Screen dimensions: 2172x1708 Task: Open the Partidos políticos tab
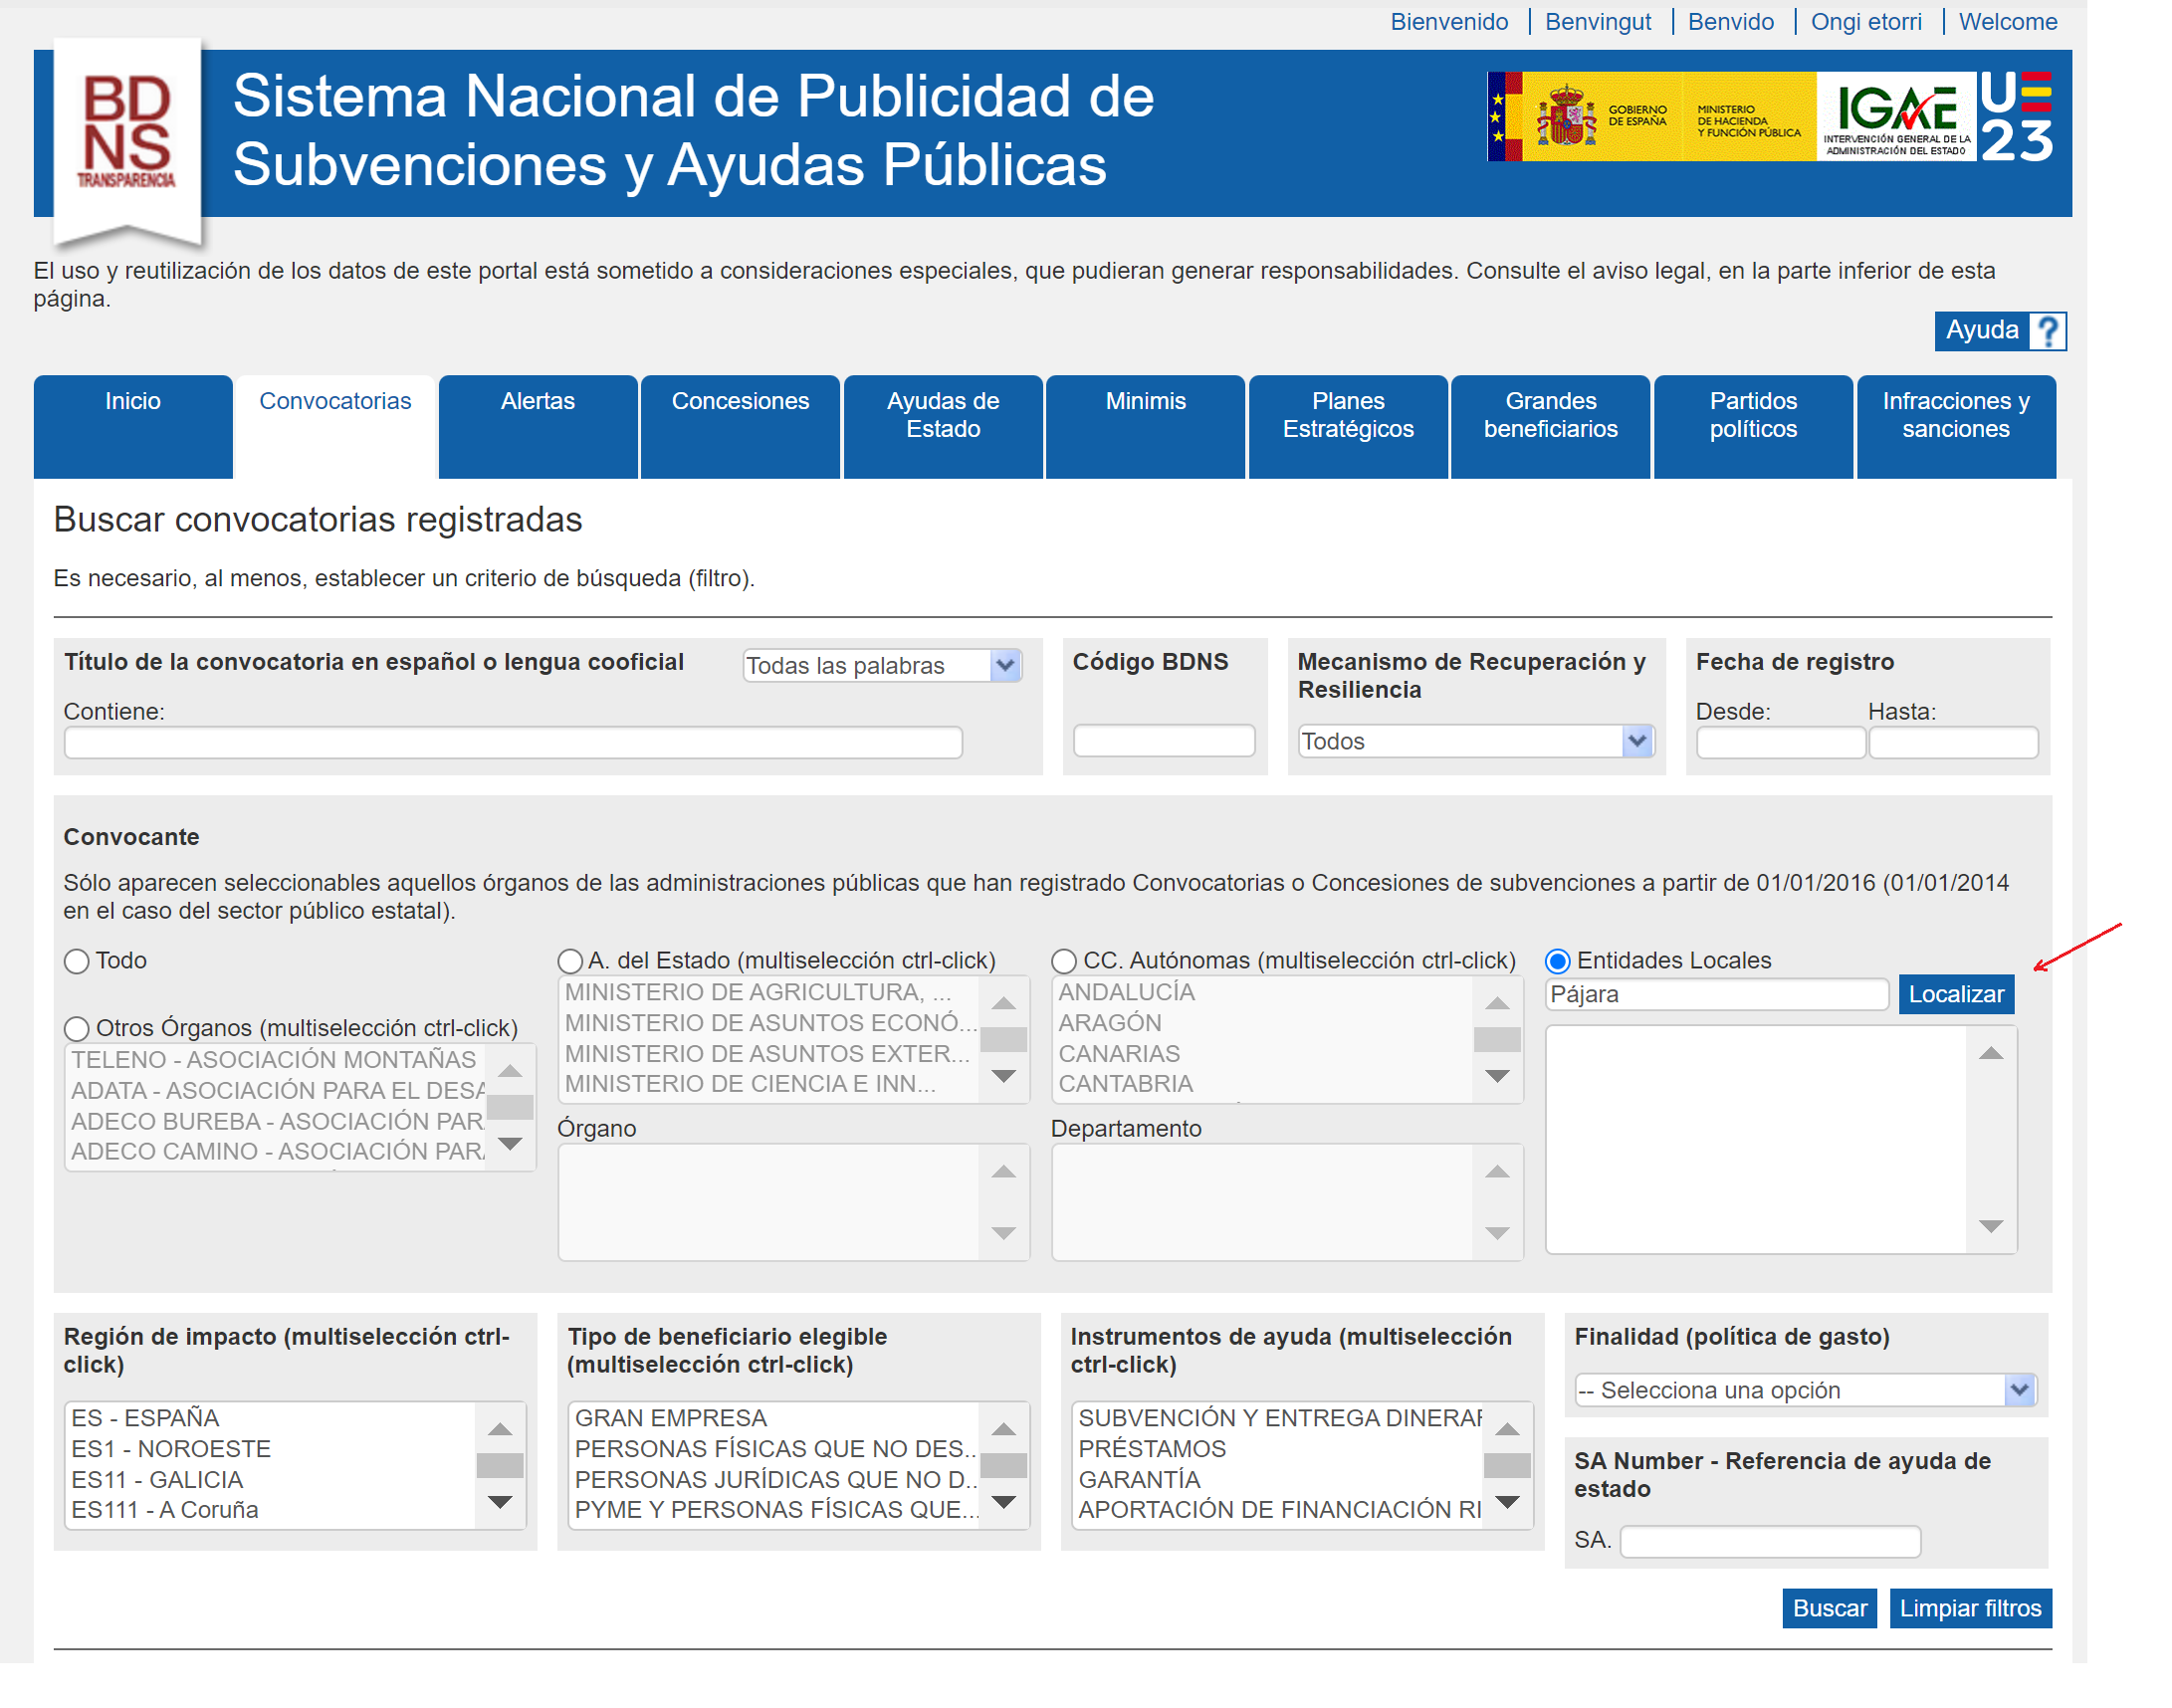coord(1754,427)
